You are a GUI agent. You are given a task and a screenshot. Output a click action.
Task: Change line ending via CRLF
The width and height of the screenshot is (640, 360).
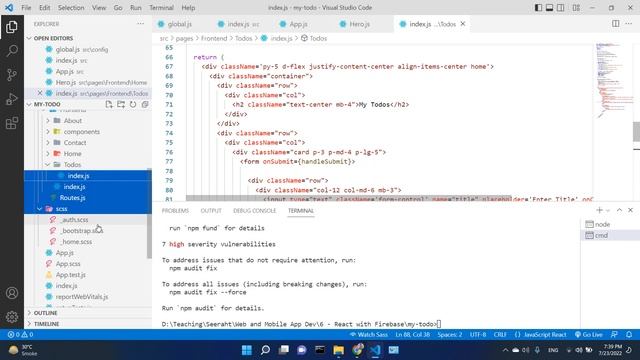[x=500, y=334]
